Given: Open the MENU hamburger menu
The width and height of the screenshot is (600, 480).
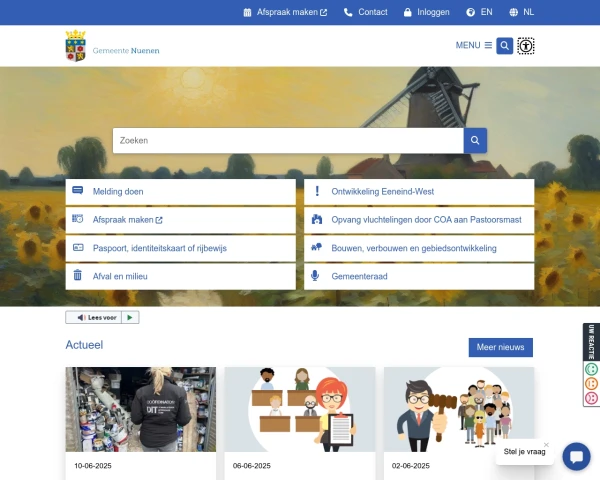Looking at the screenshot, I should (474, 45).
